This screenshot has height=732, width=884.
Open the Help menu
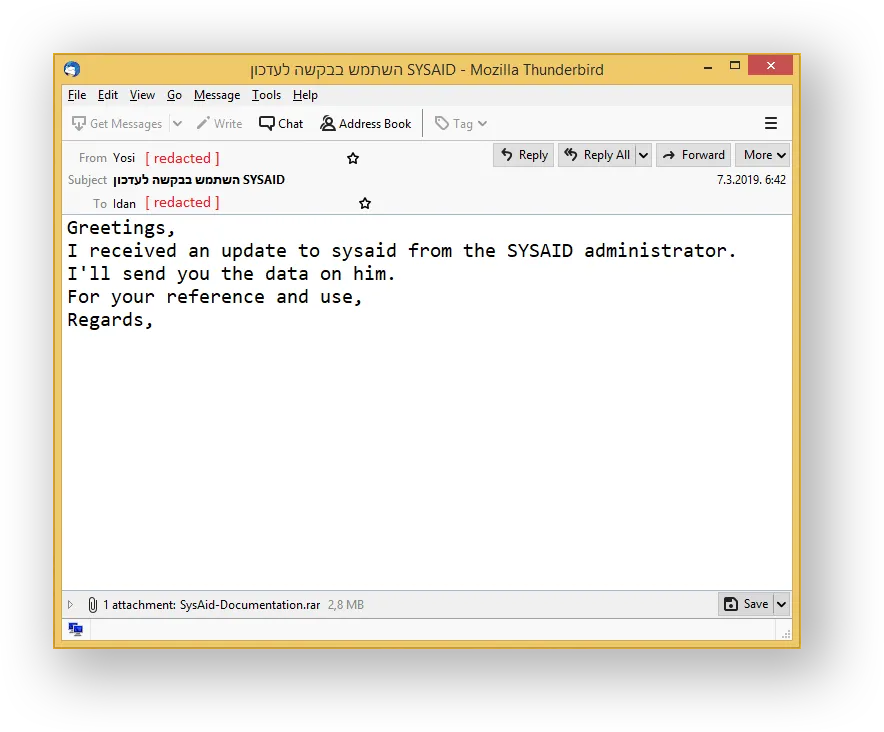point(305,95)
